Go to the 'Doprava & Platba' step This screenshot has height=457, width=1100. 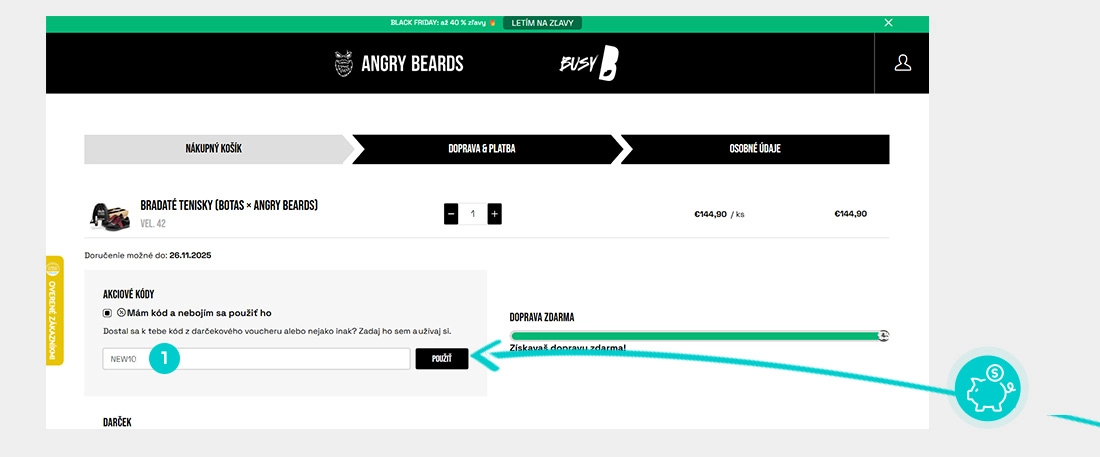(x=481, y=149)
